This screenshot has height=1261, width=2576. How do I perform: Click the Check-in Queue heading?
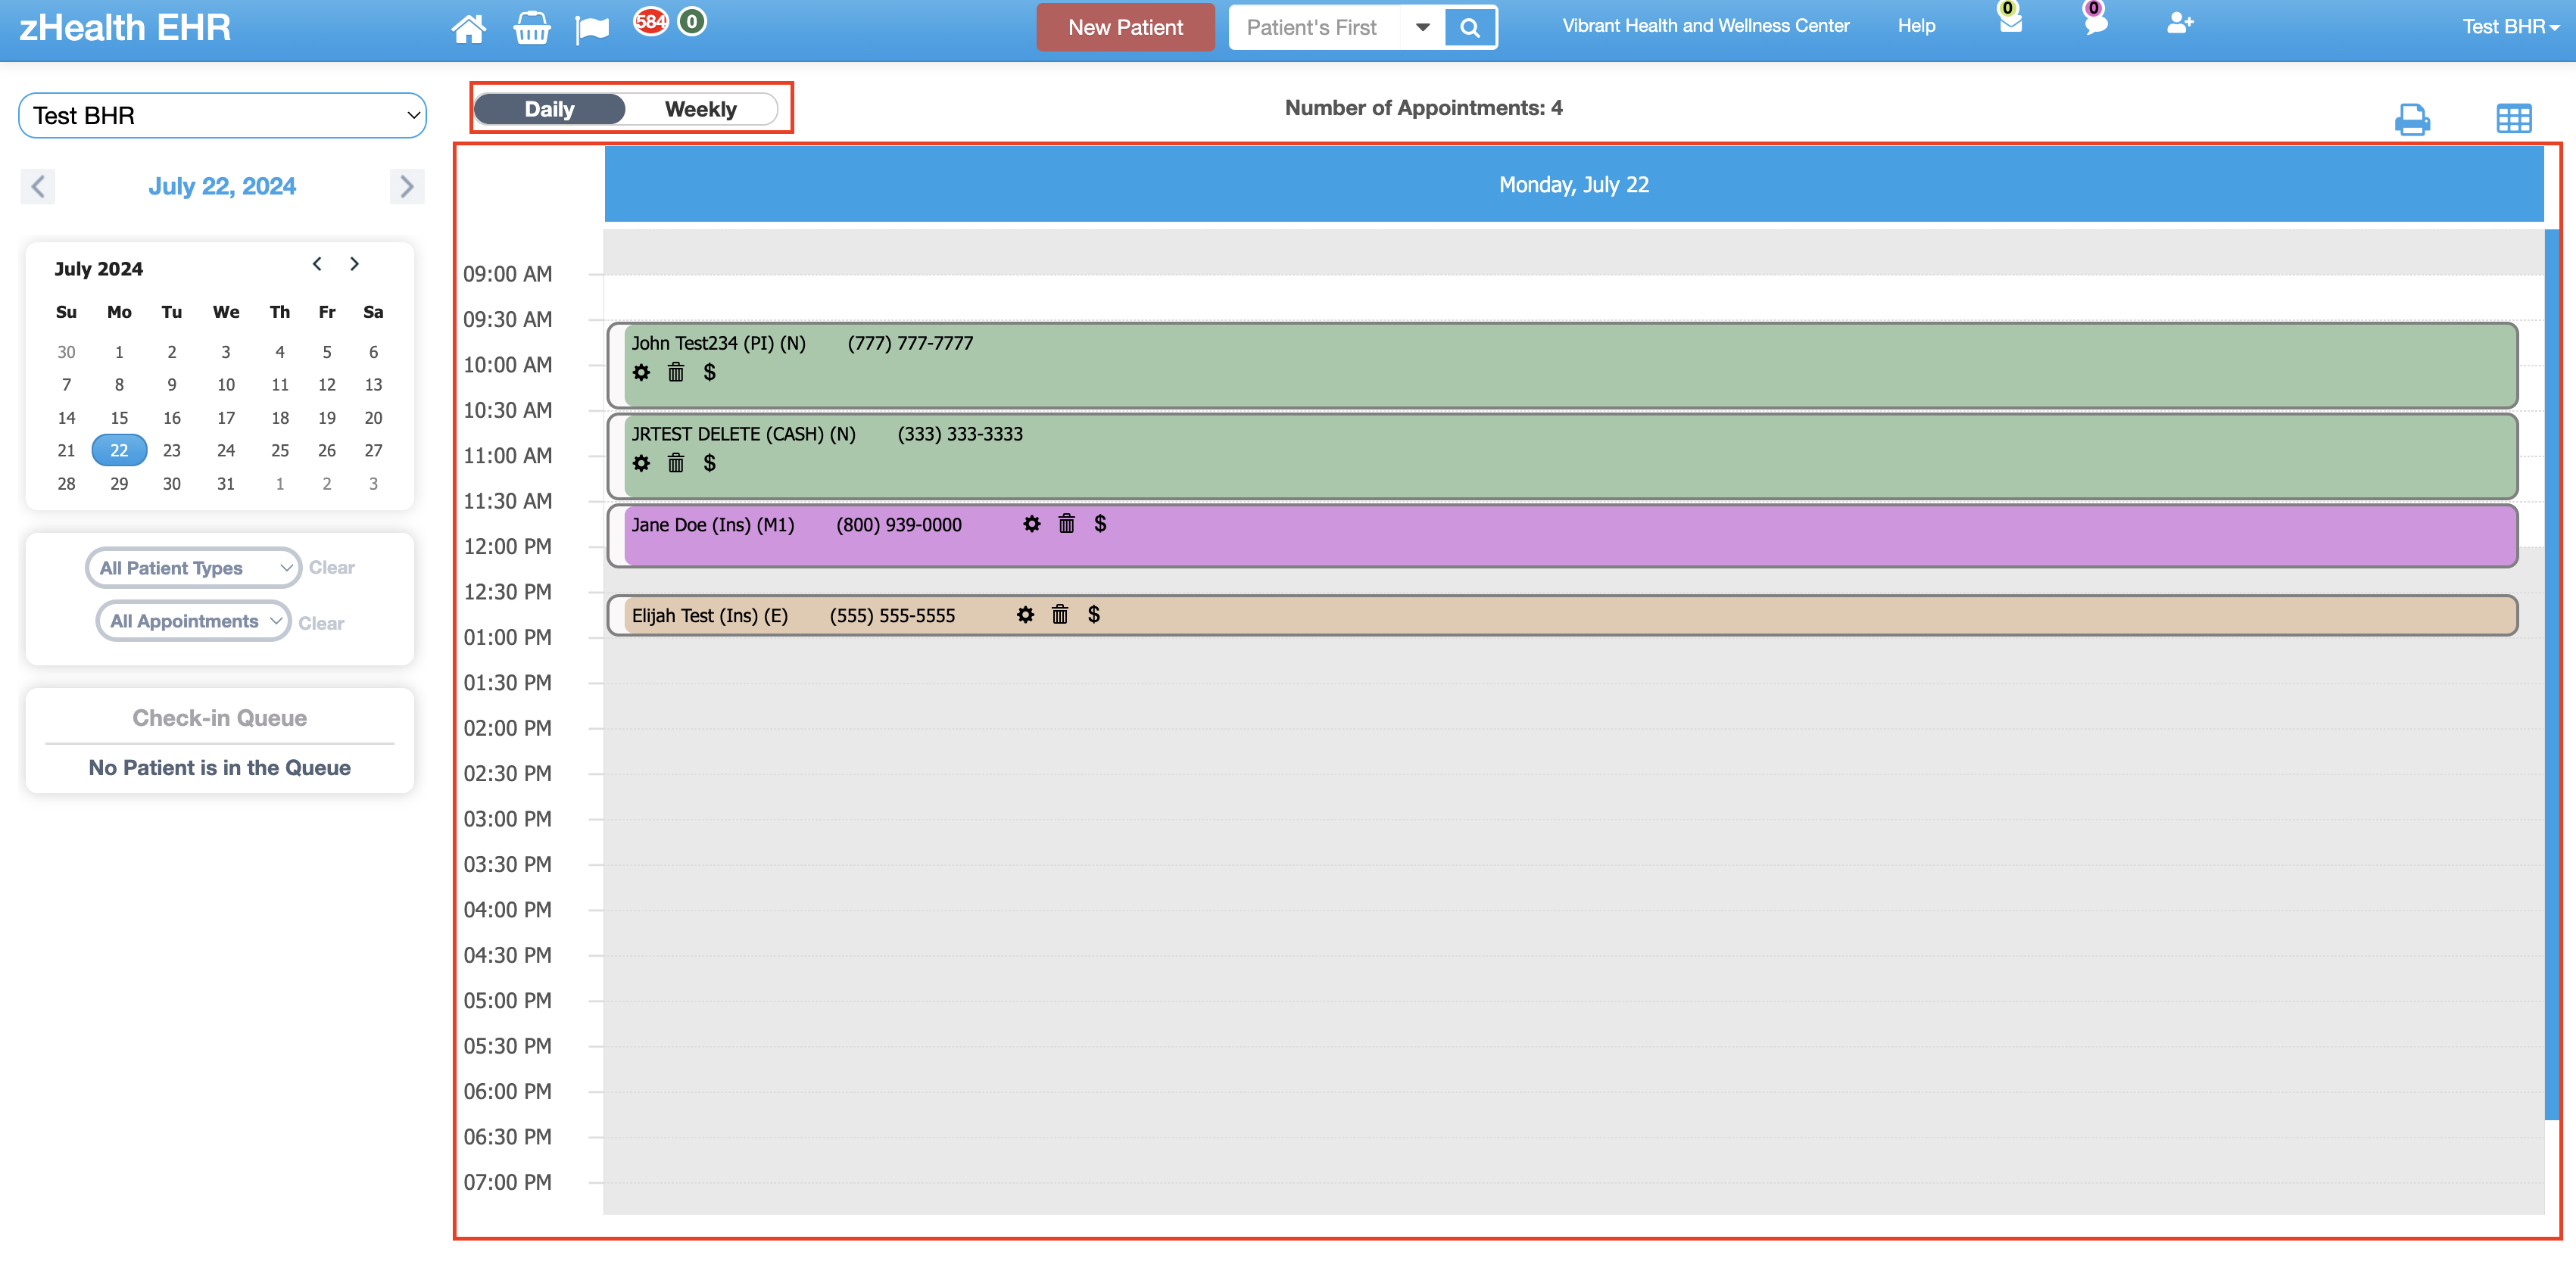[x=220, y=718]
